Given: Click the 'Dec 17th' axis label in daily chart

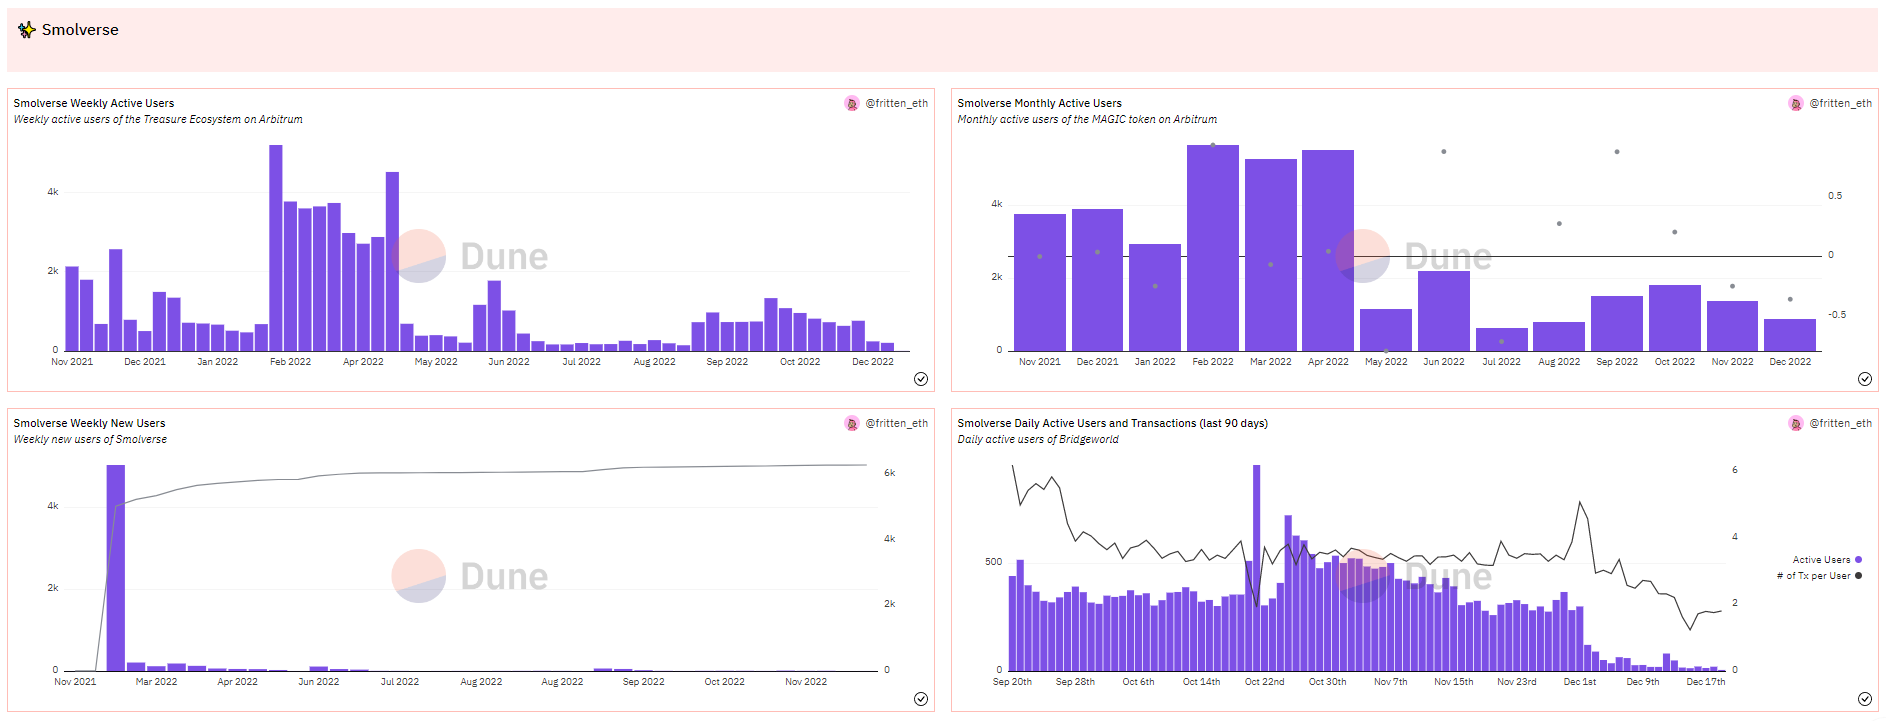Looking at the screenshot, I should coord(1705,682).
